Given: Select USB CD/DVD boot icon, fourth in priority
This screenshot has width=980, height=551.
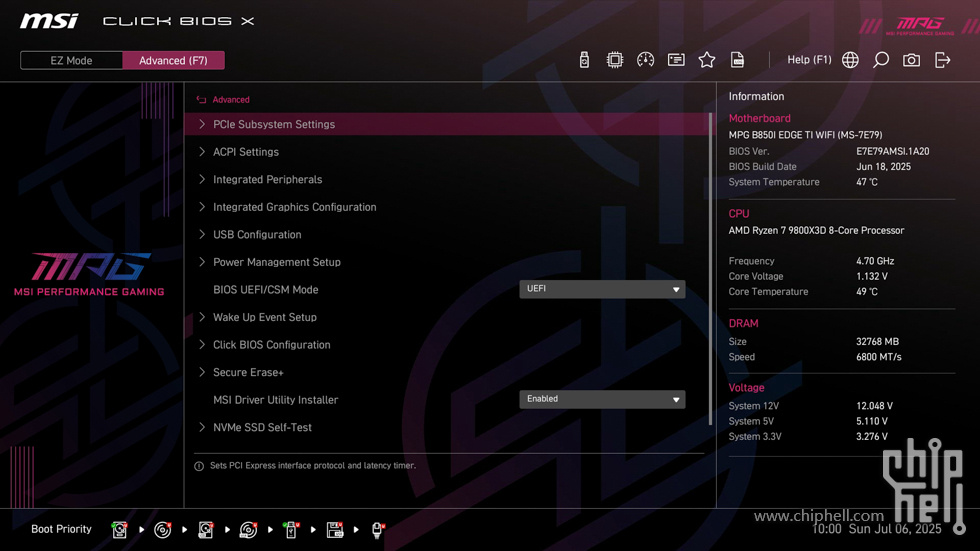Looking at the screenshot, I should tap(248, 530).
